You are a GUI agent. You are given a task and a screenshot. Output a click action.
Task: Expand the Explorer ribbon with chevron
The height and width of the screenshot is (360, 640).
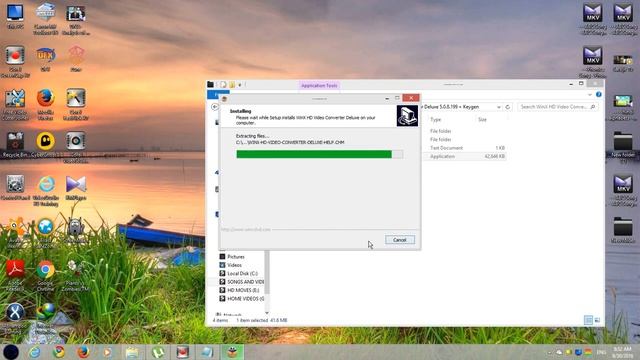point(590,95)
